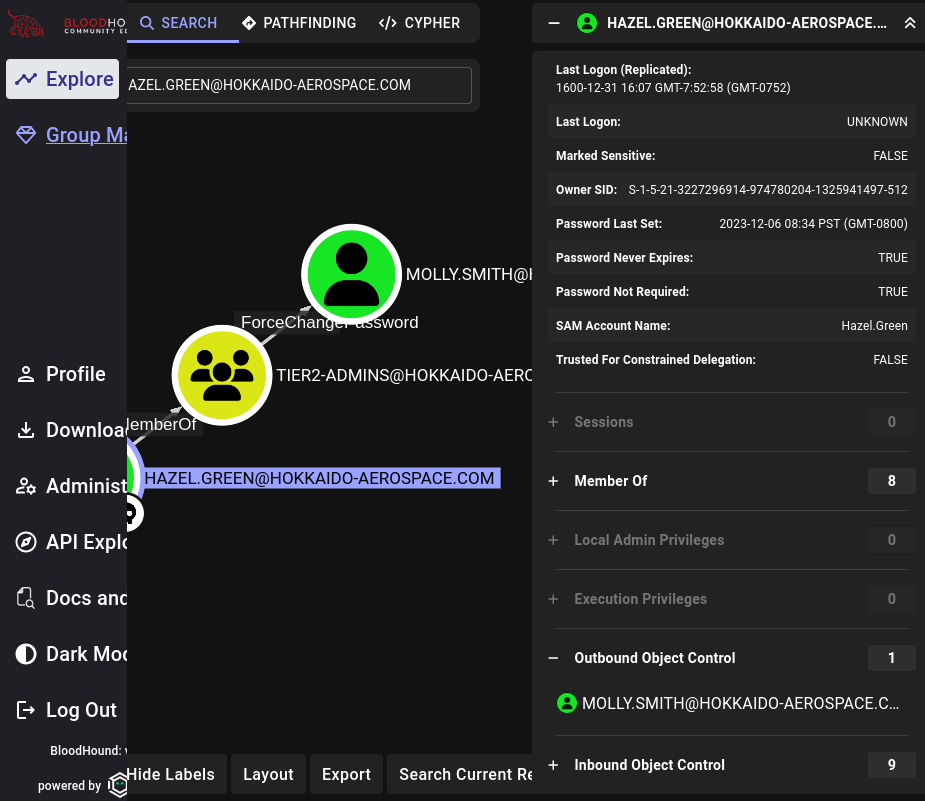Click the API Explorer compass icon

(26, 542)
